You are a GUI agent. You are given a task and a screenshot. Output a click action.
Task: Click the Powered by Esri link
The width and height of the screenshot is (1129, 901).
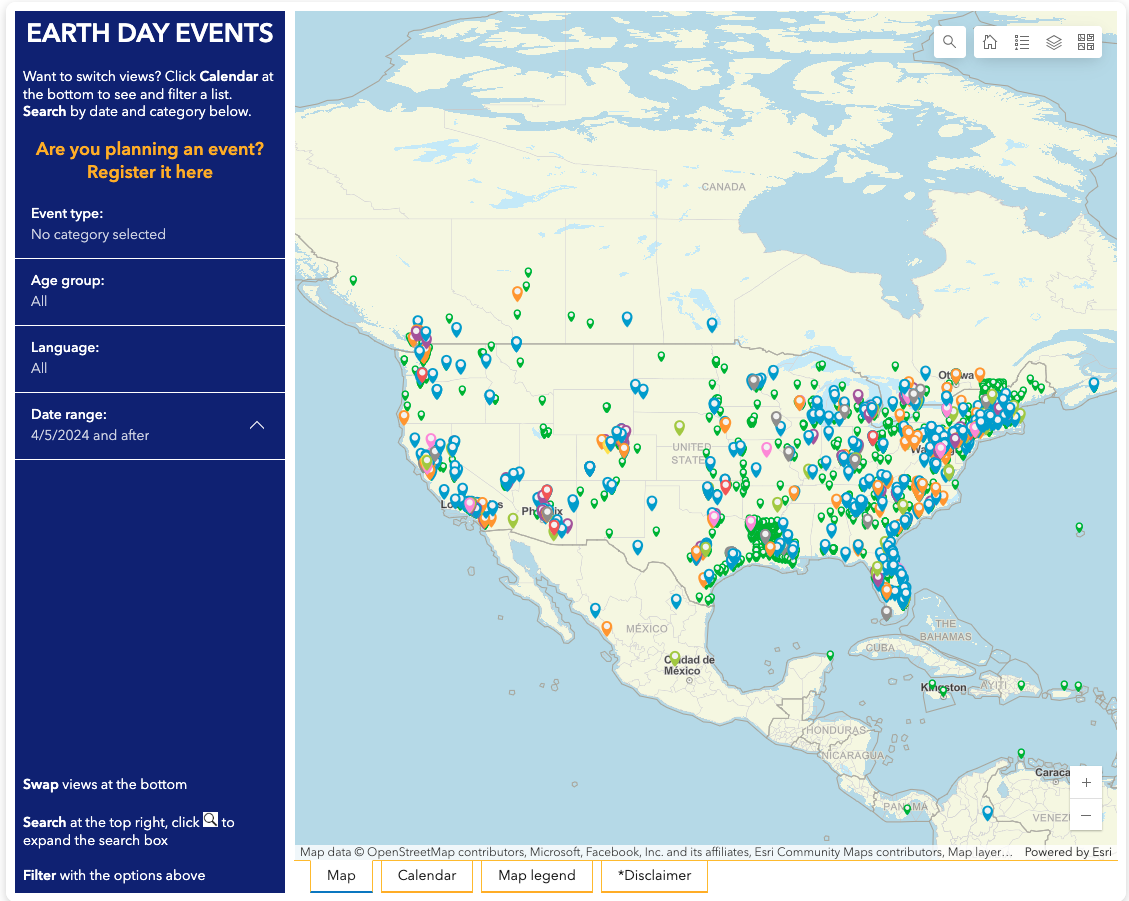tap(1068, 852)
